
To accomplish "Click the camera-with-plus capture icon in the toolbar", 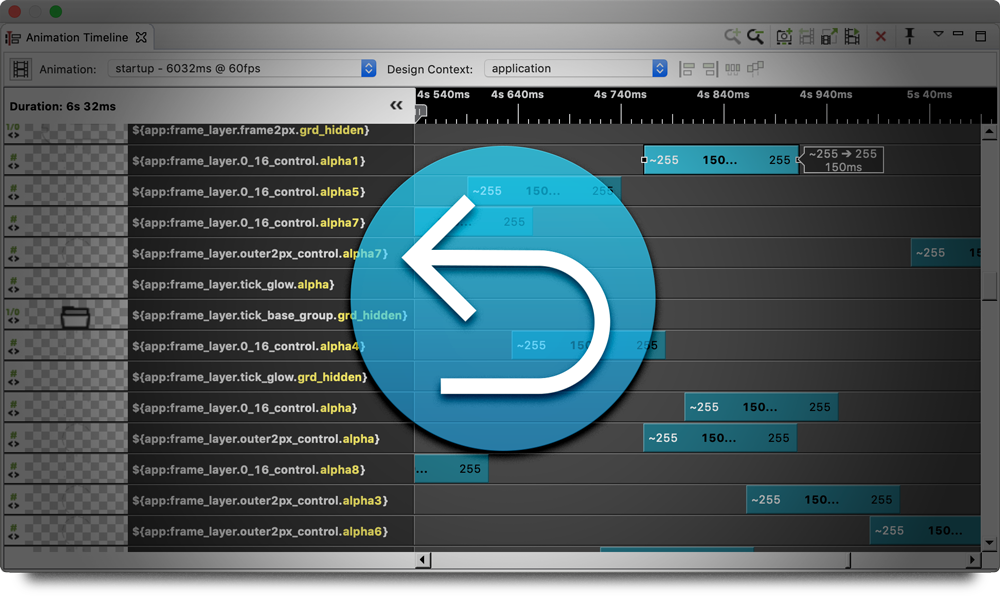I will click(784, 36).
